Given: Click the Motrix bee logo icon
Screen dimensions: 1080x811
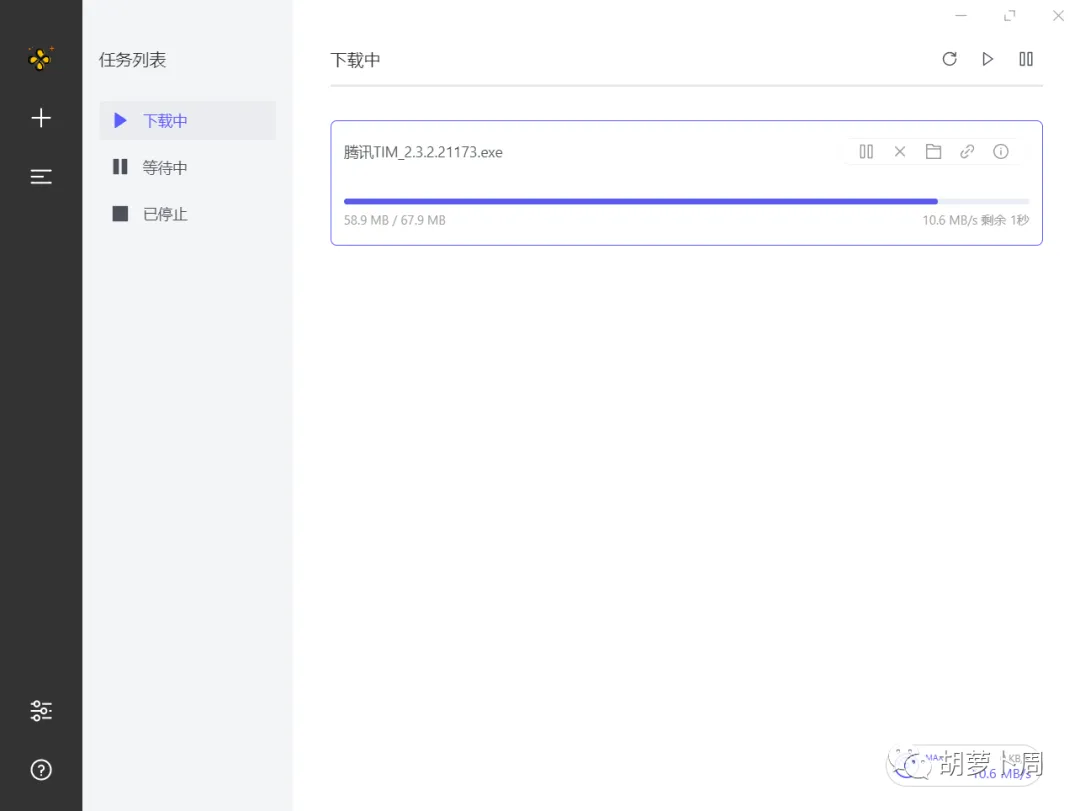Looking at the screenshot, I should click(x=41, y=59).
